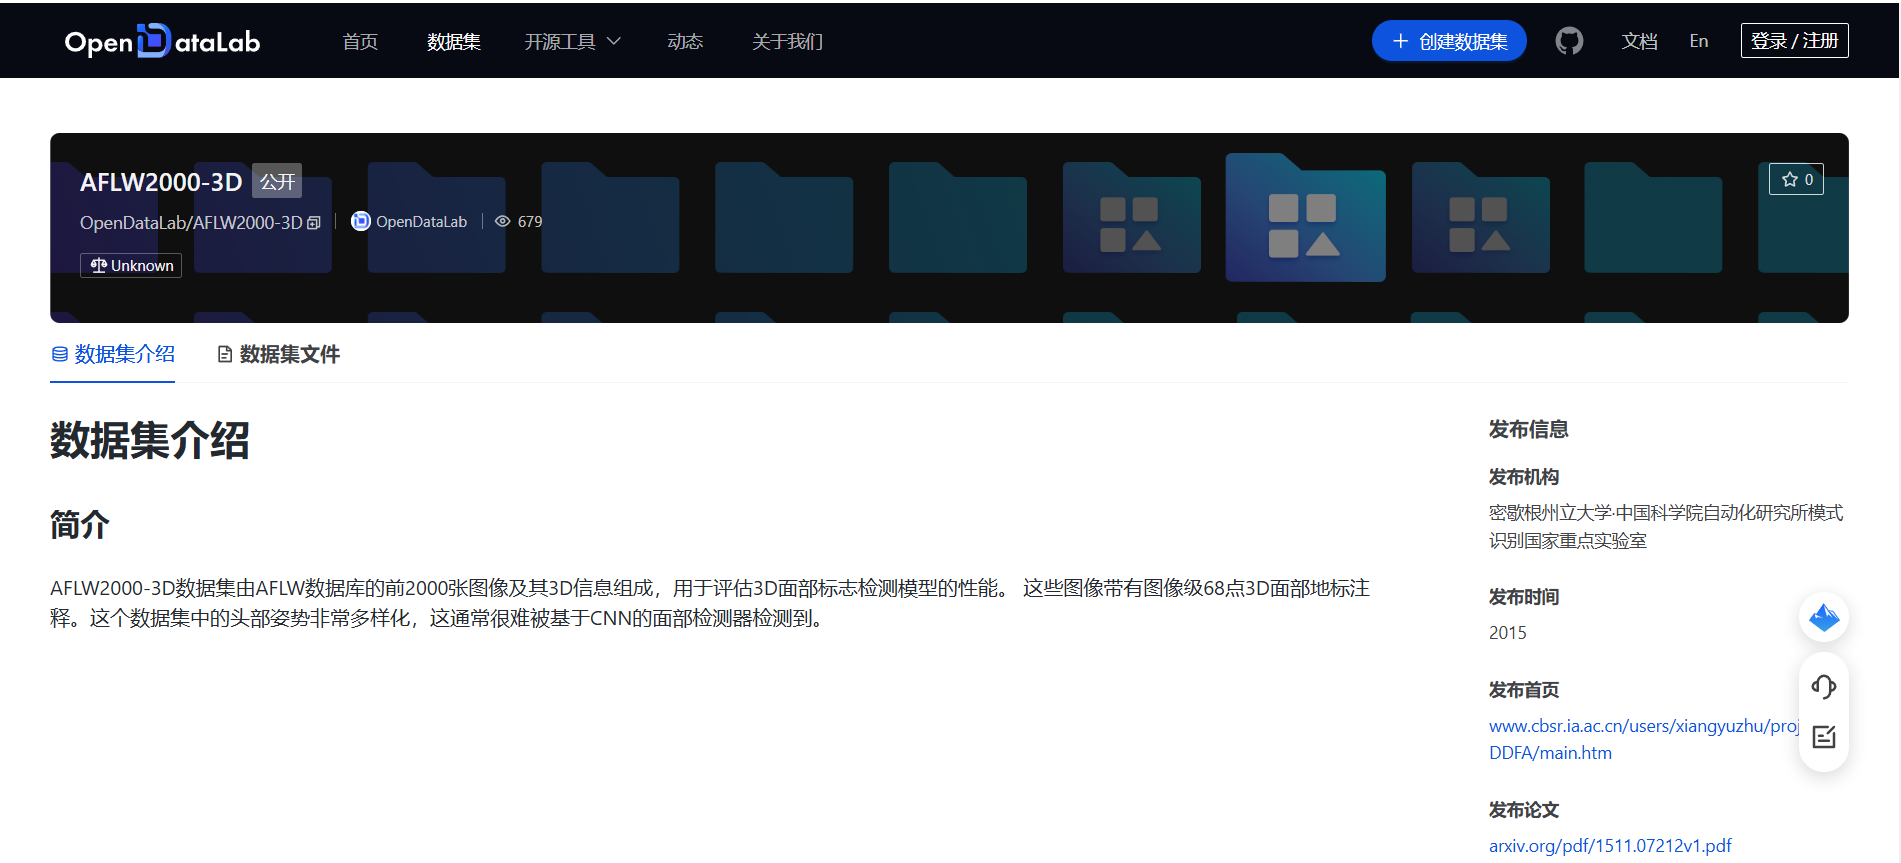Star the AFLW2000-3D dataset

click(x=1796, y=179)
